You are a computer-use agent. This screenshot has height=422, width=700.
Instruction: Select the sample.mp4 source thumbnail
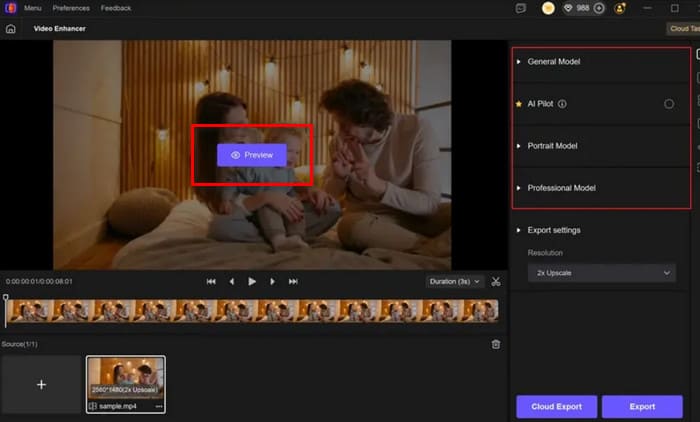(x=126, y=379)
